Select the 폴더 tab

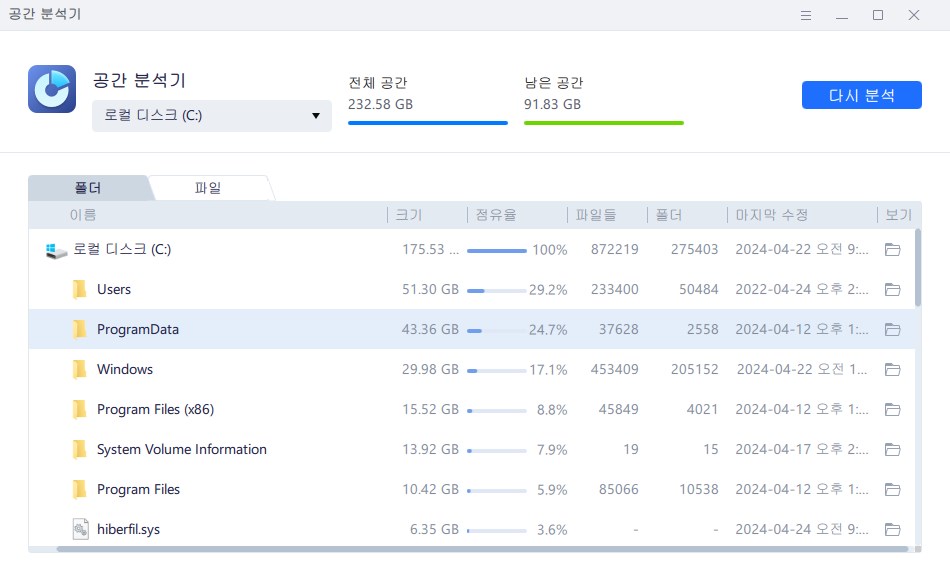point(88,188)
